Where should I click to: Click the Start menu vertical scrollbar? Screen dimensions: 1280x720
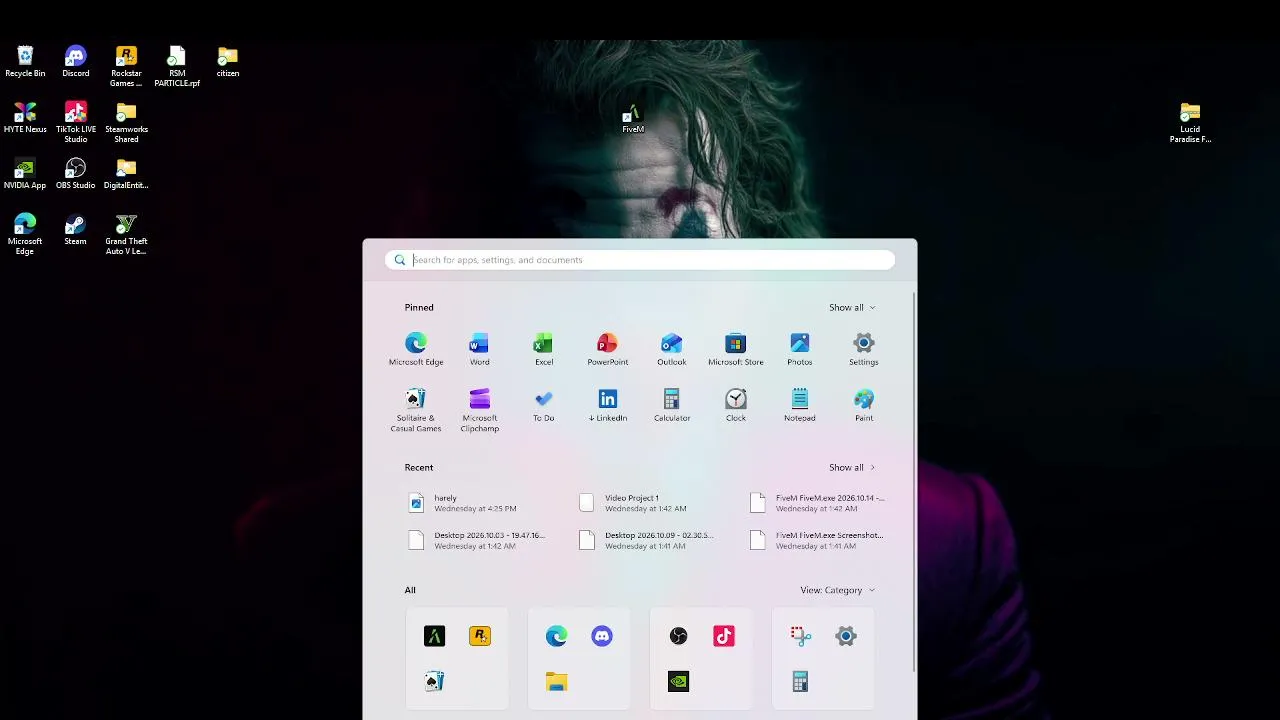[914, 482]
